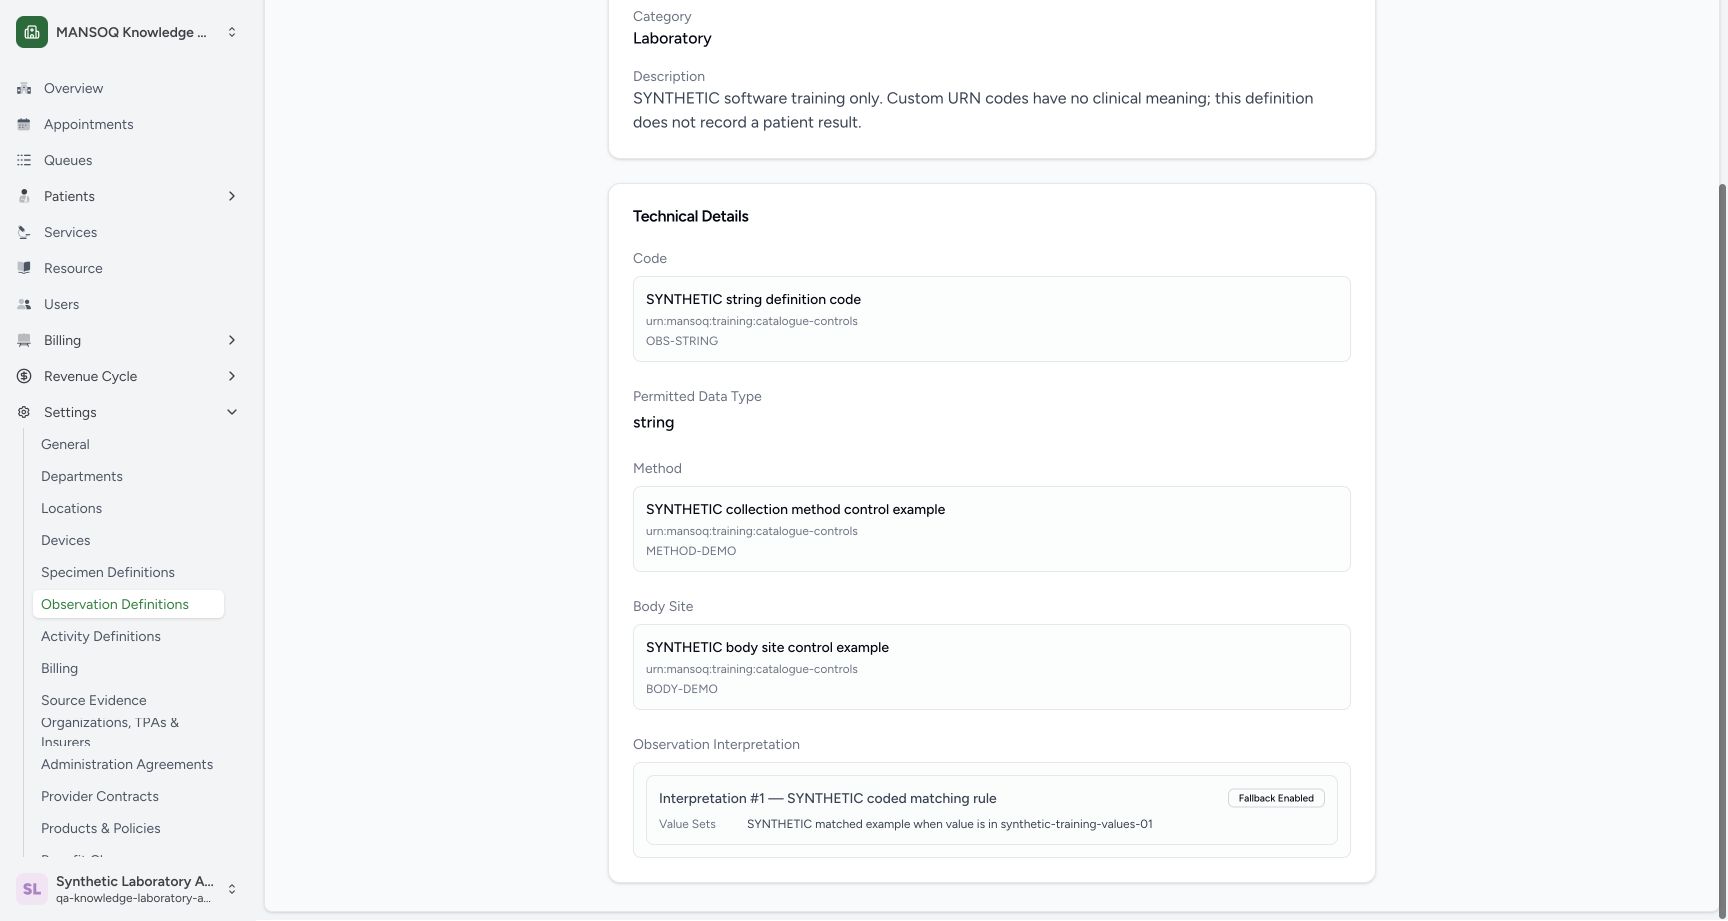Click Interpretation #1 rule title
1728x921 pixels.
(x=827, y=798)
